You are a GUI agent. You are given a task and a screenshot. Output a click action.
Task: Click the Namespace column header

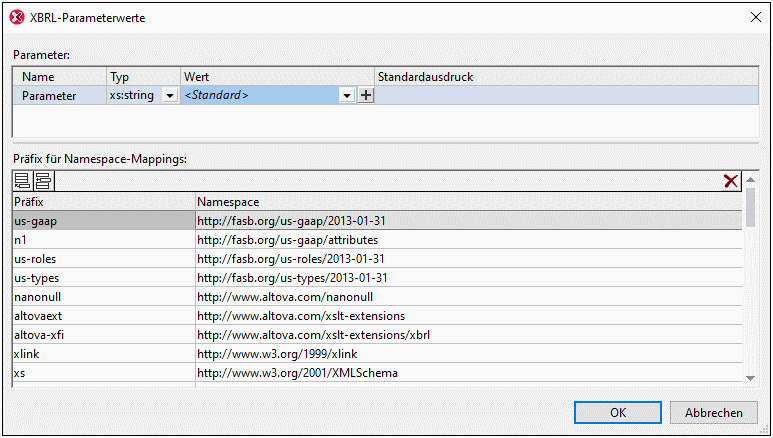pos(468,202)
